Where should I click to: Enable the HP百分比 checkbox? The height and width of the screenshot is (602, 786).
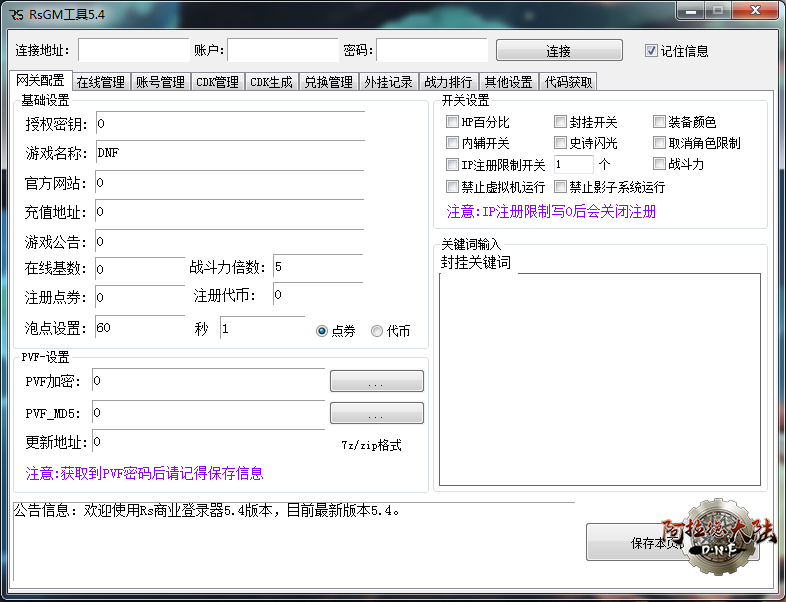click(453, 122)
